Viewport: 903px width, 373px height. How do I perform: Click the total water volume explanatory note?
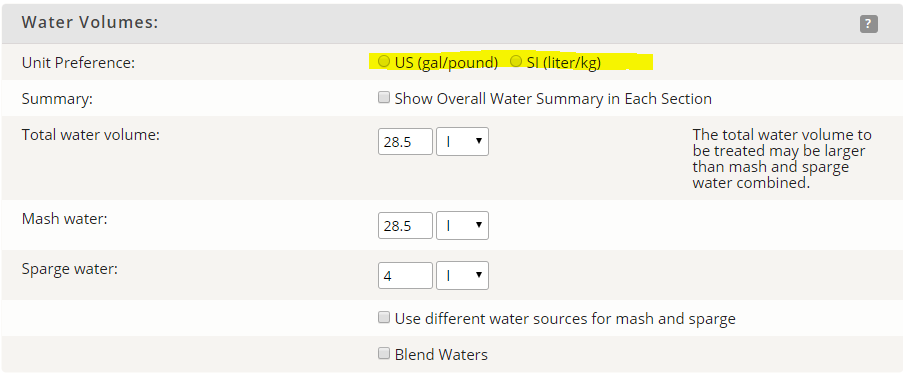pyautogui.click(x=782, y=159)
